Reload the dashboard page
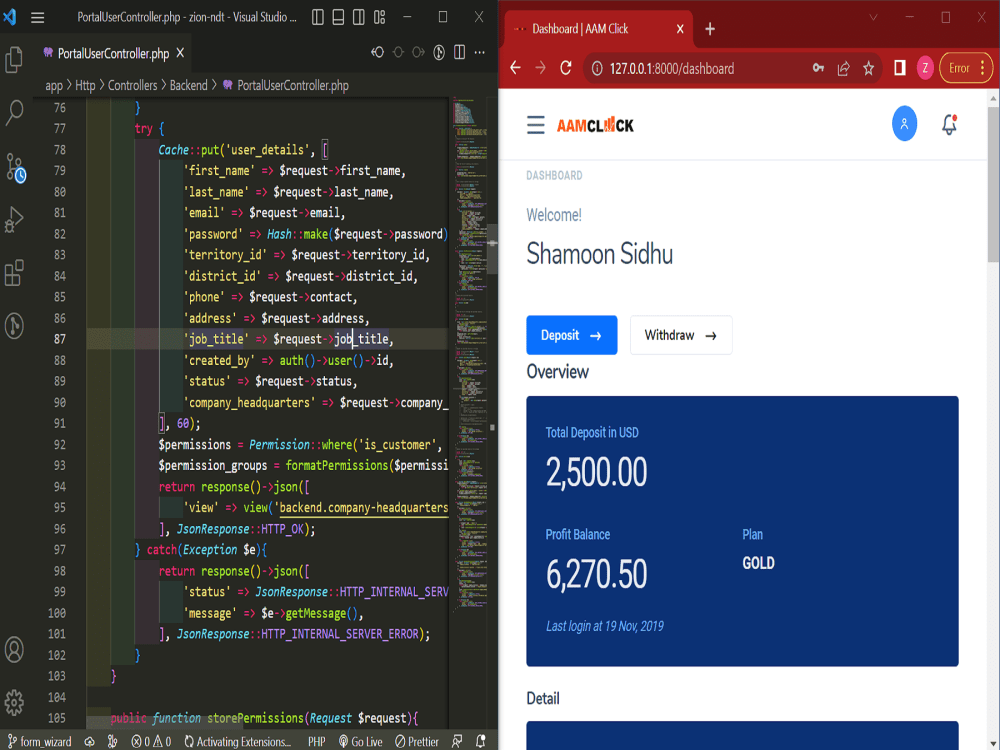The image size is (1000, 750). 566,68
